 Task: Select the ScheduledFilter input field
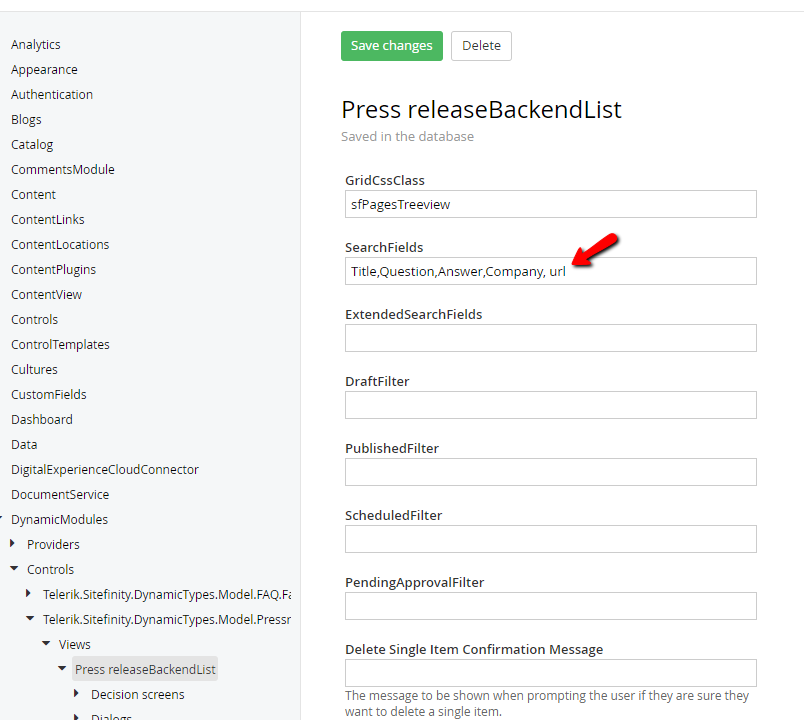551,539
